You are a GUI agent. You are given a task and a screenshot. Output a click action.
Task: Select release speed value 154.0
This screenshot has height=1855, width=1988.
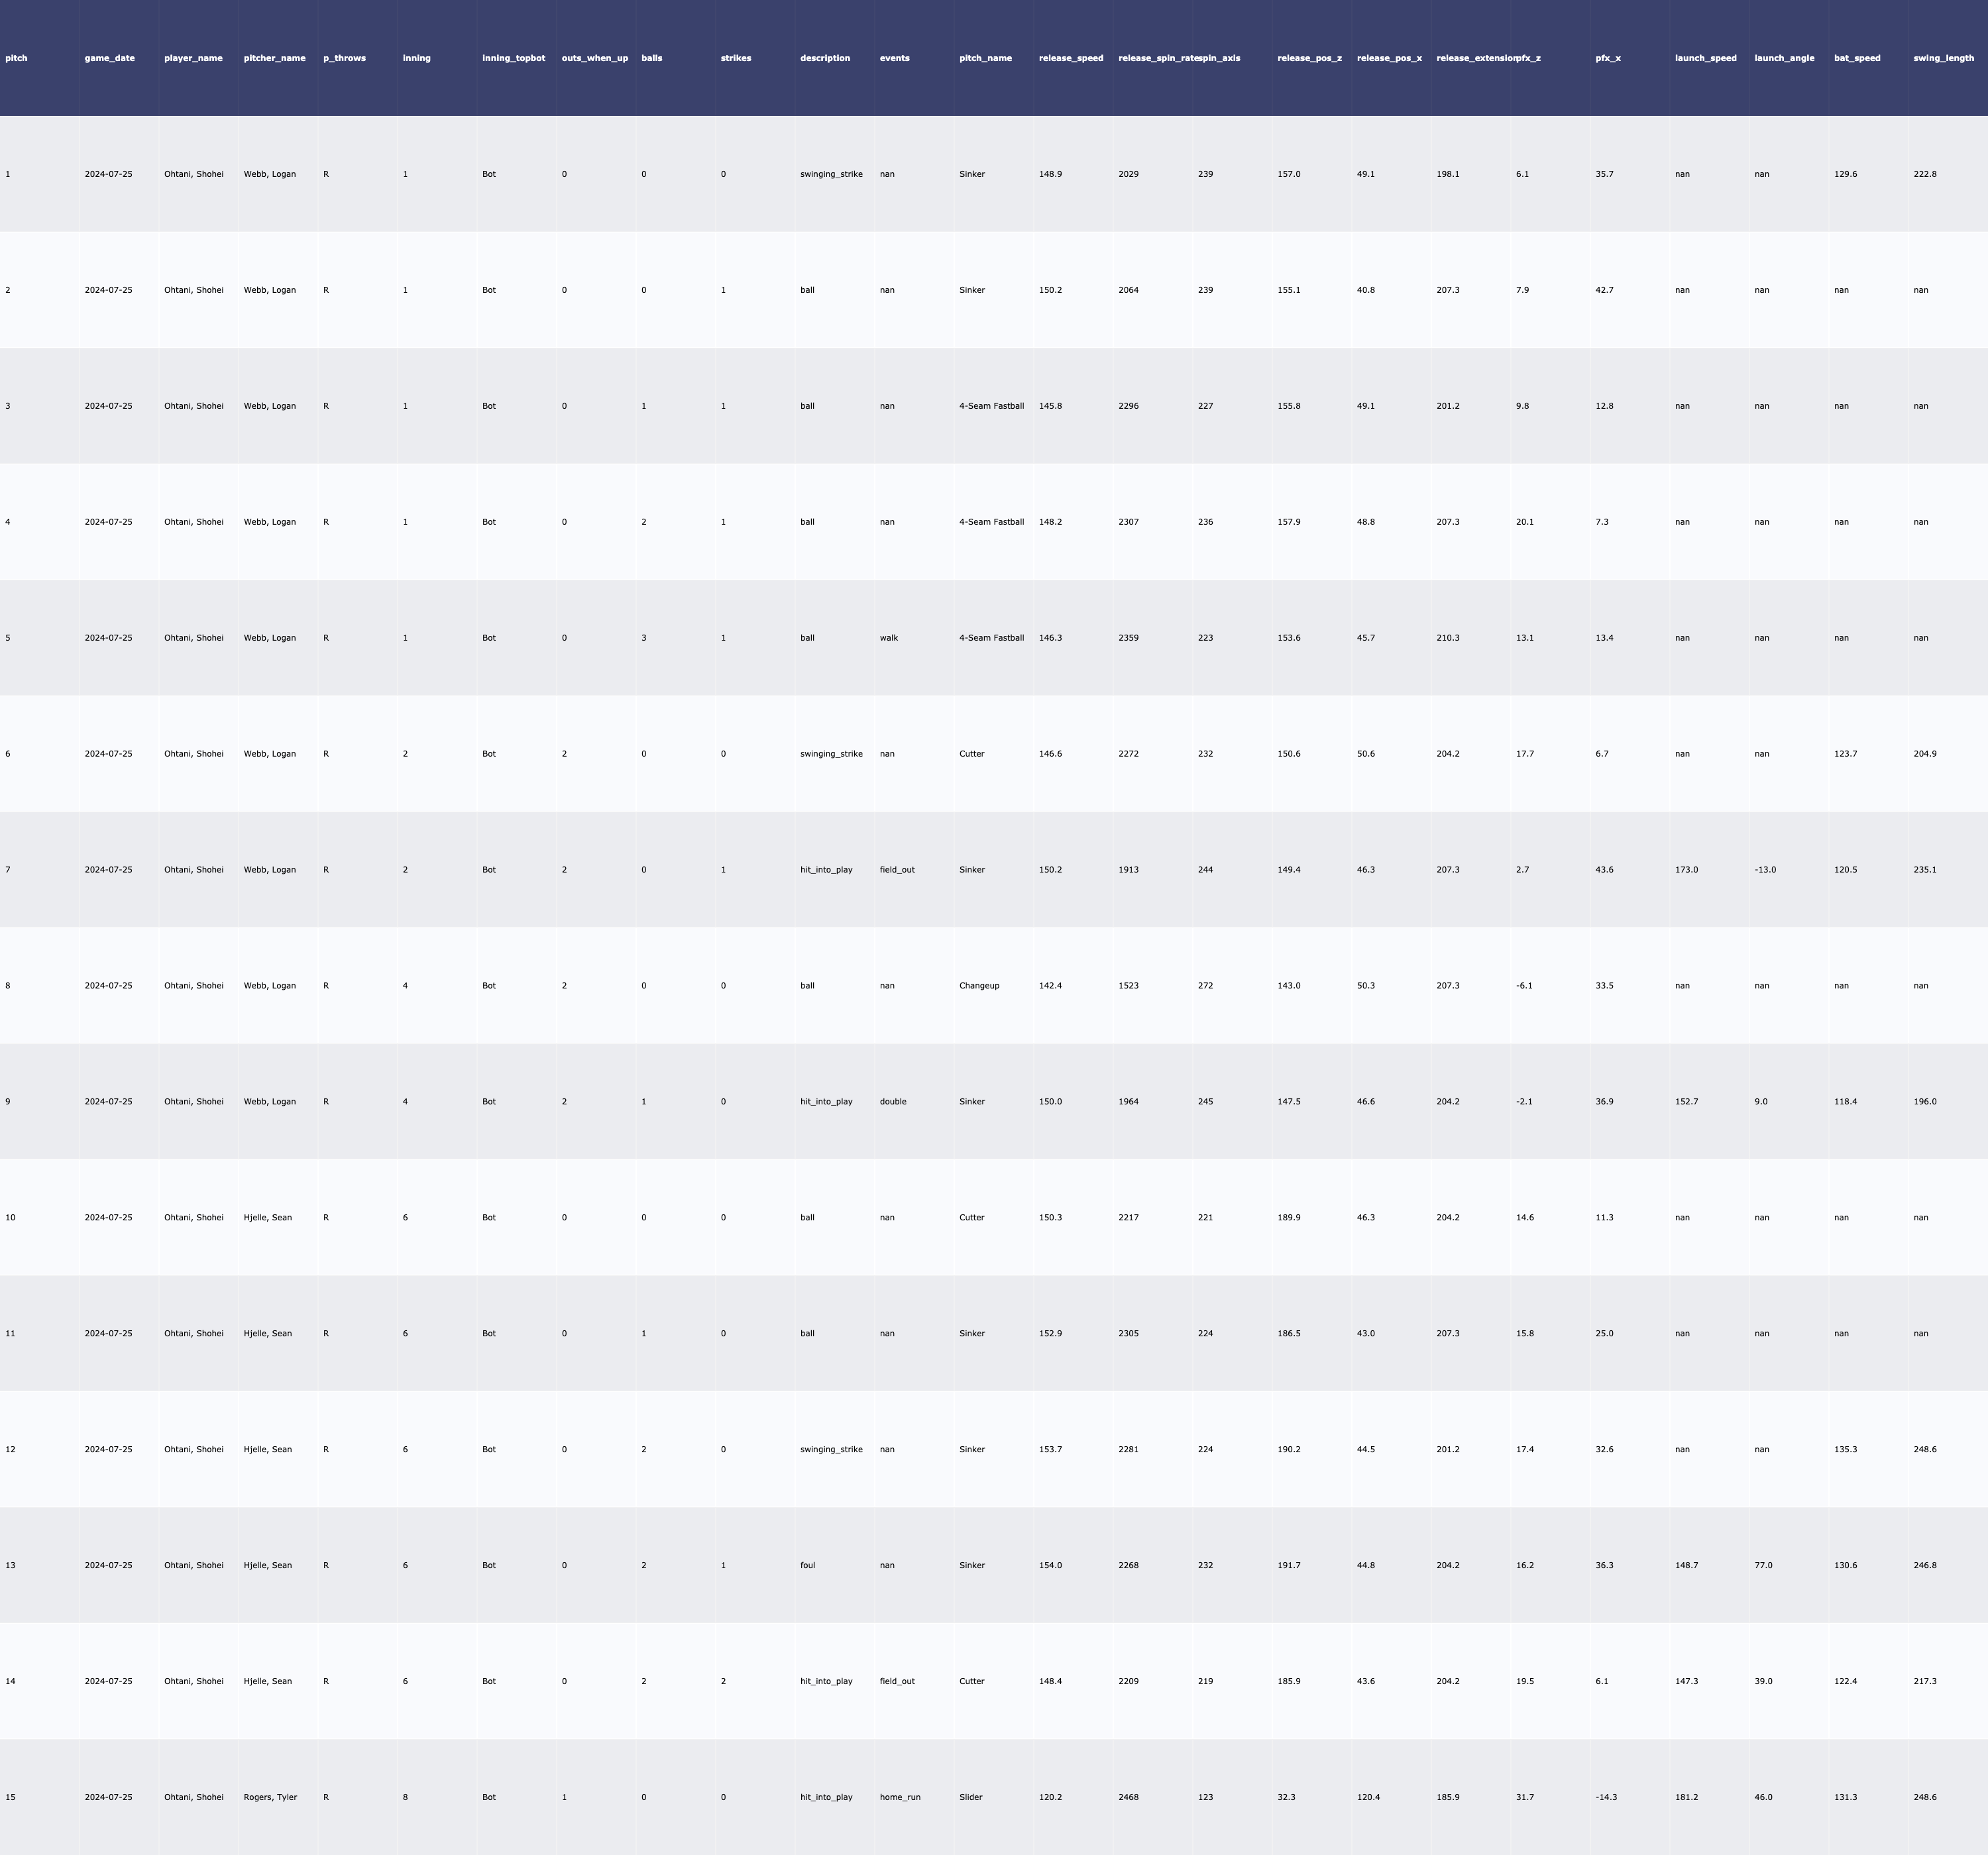1050,1565
